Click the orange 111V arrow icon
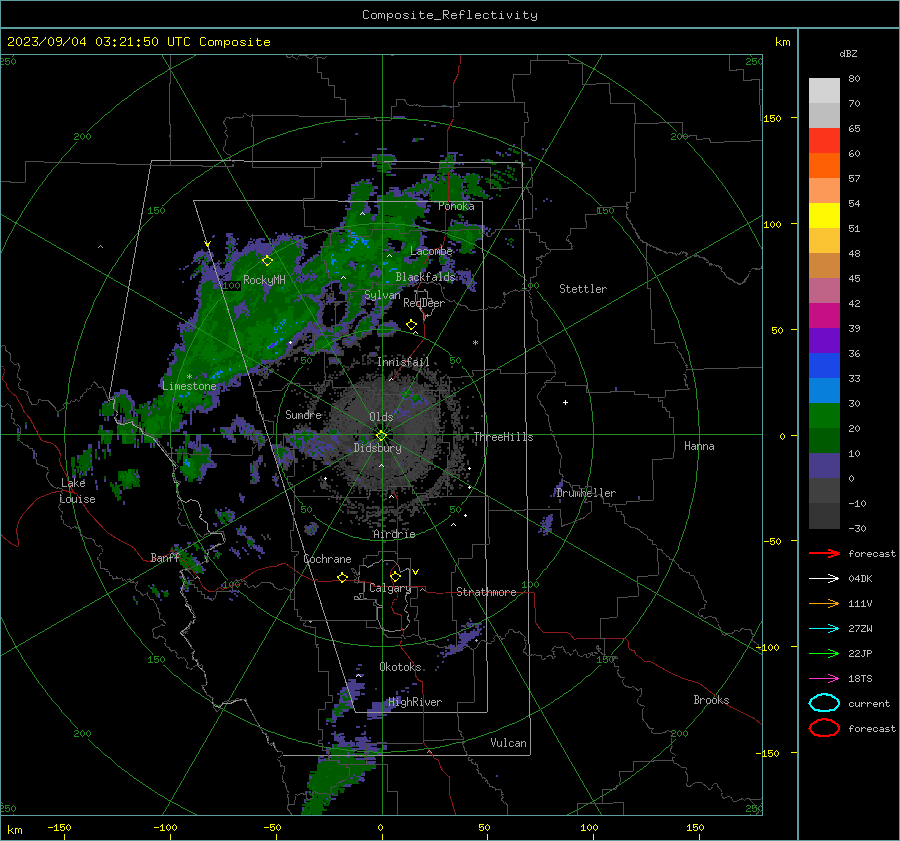Screen dimensions: 900x841 pos(824,603)
